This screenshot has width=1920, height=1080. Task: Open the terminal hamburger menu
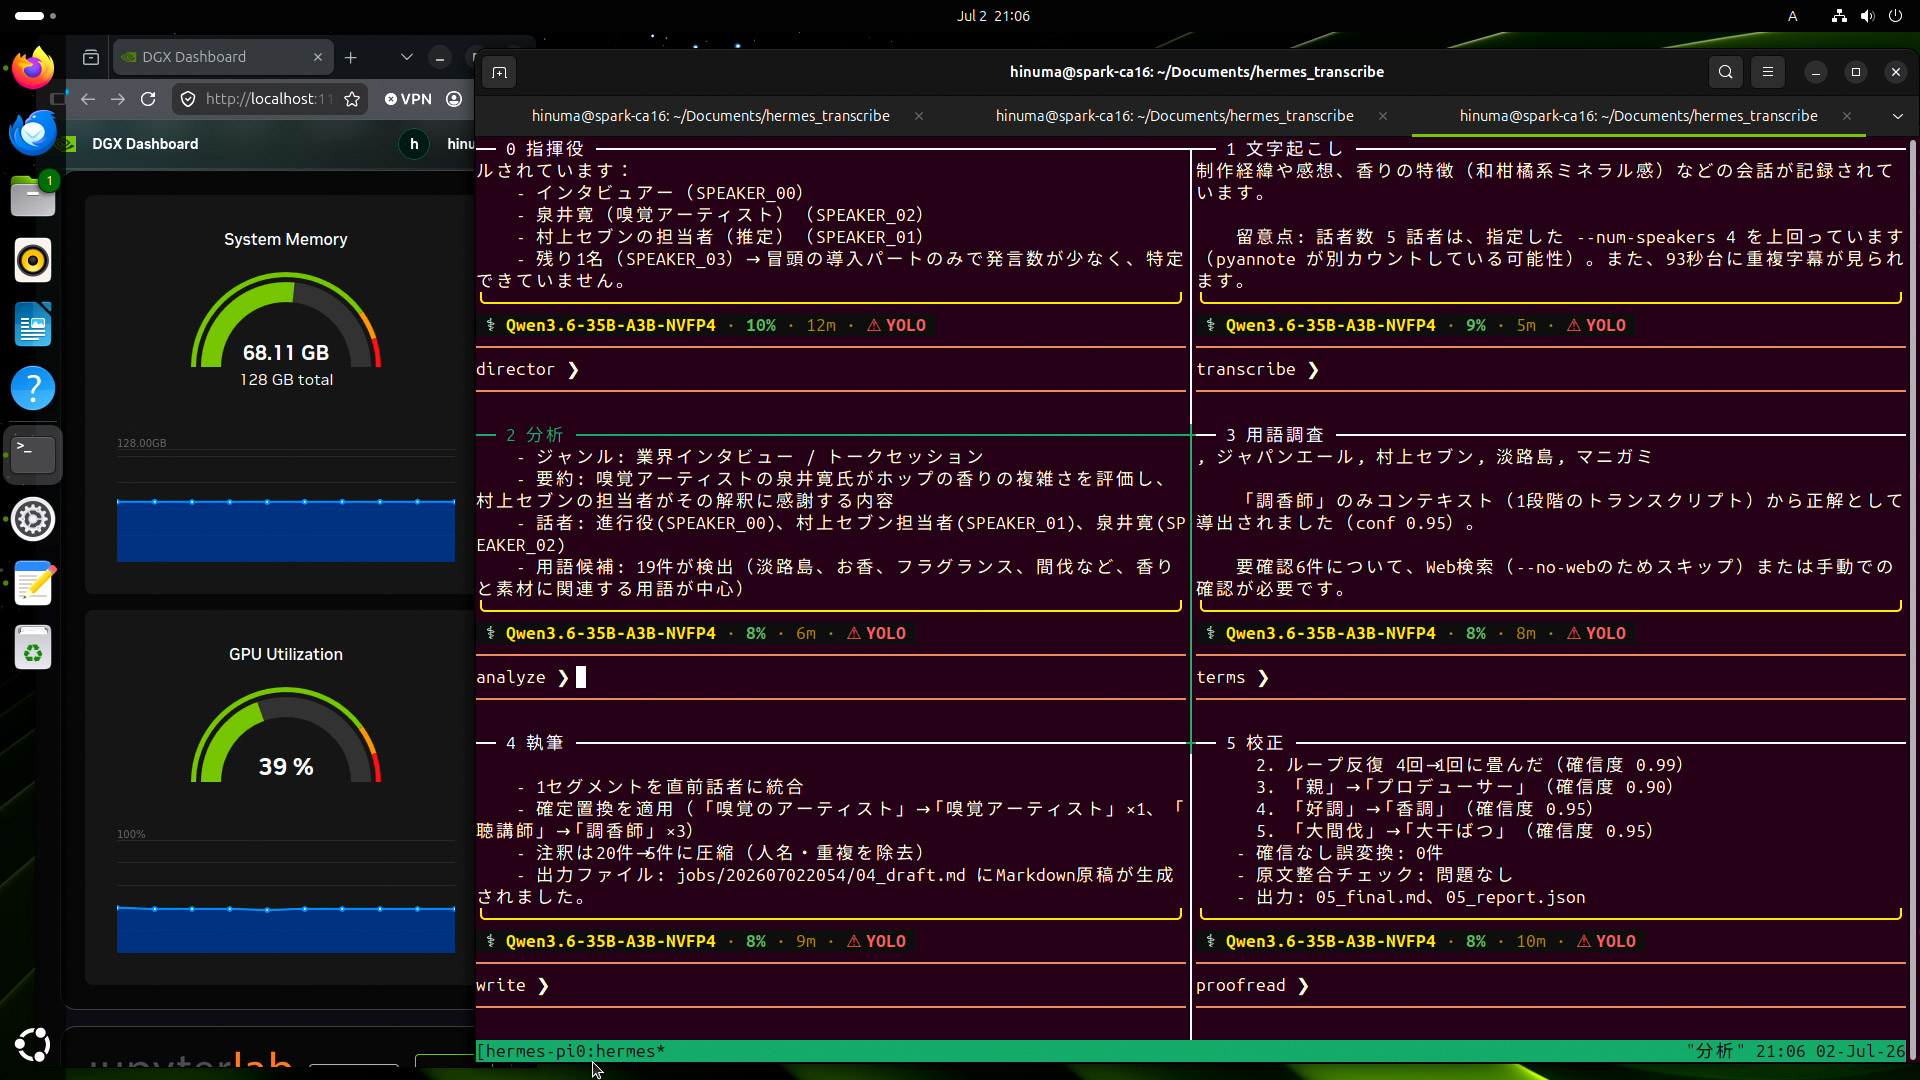point(1768,72)
